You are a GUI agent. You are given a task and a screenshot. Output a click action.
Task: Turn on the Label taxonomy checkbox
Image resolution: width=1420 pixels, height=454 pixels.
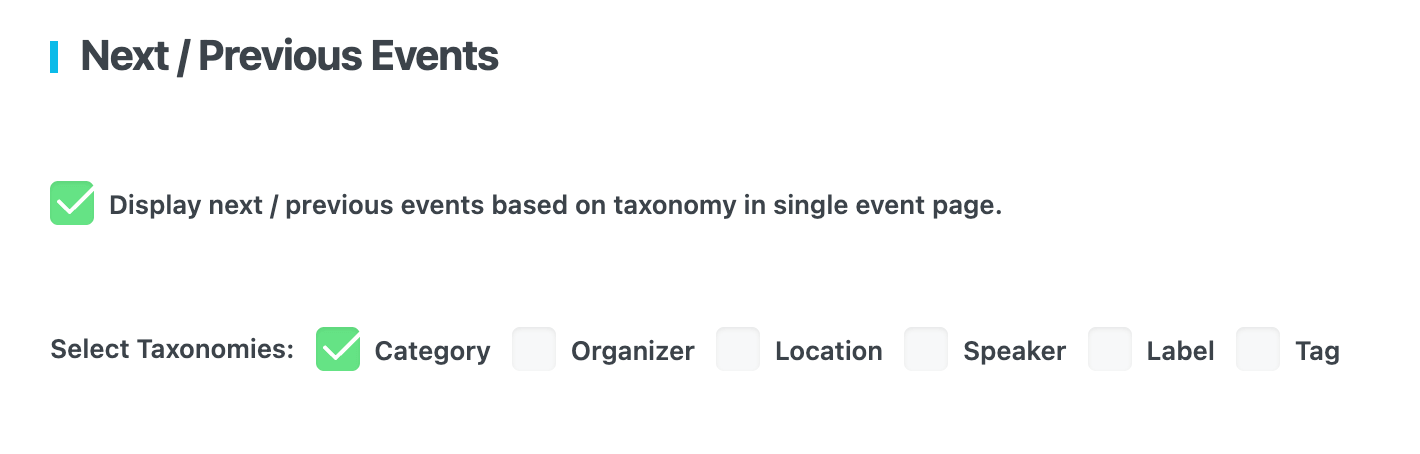point(1110,350)
